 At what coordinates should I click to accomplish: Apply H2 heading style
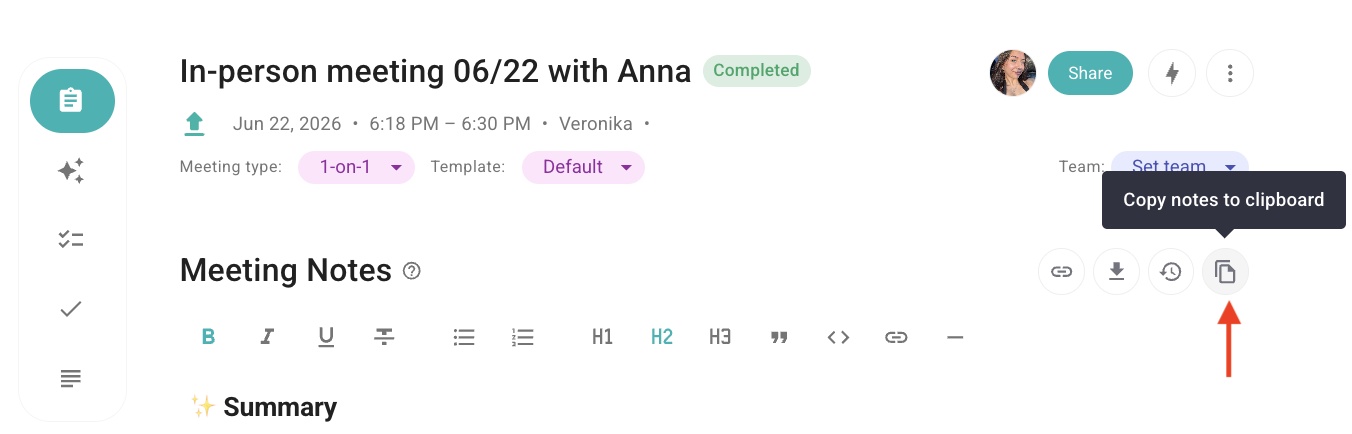tap(662, 337)
